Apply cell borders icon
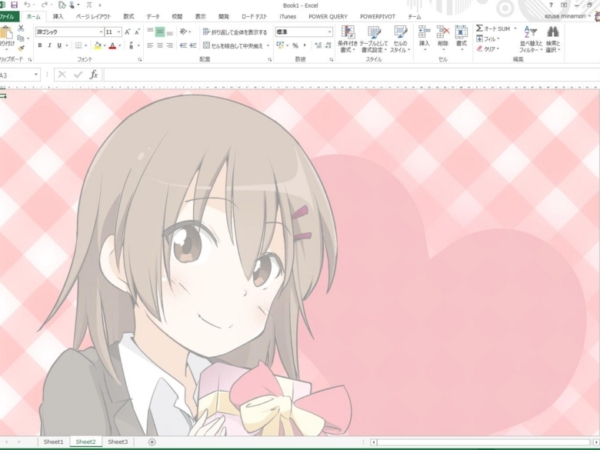 78,46
